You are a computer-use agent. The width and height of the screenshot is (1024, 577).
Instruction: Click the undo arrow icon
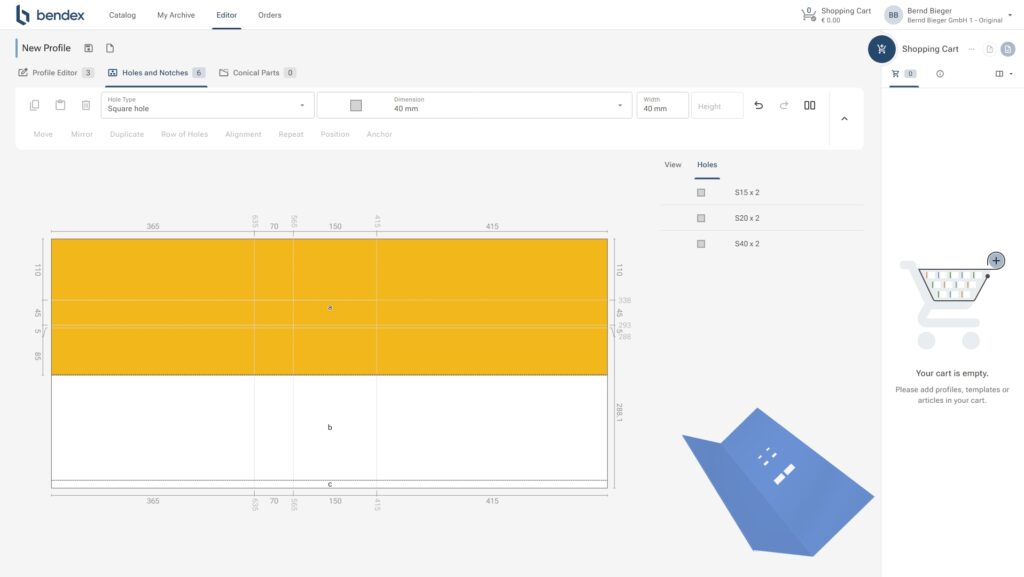(x=758, y=105)
